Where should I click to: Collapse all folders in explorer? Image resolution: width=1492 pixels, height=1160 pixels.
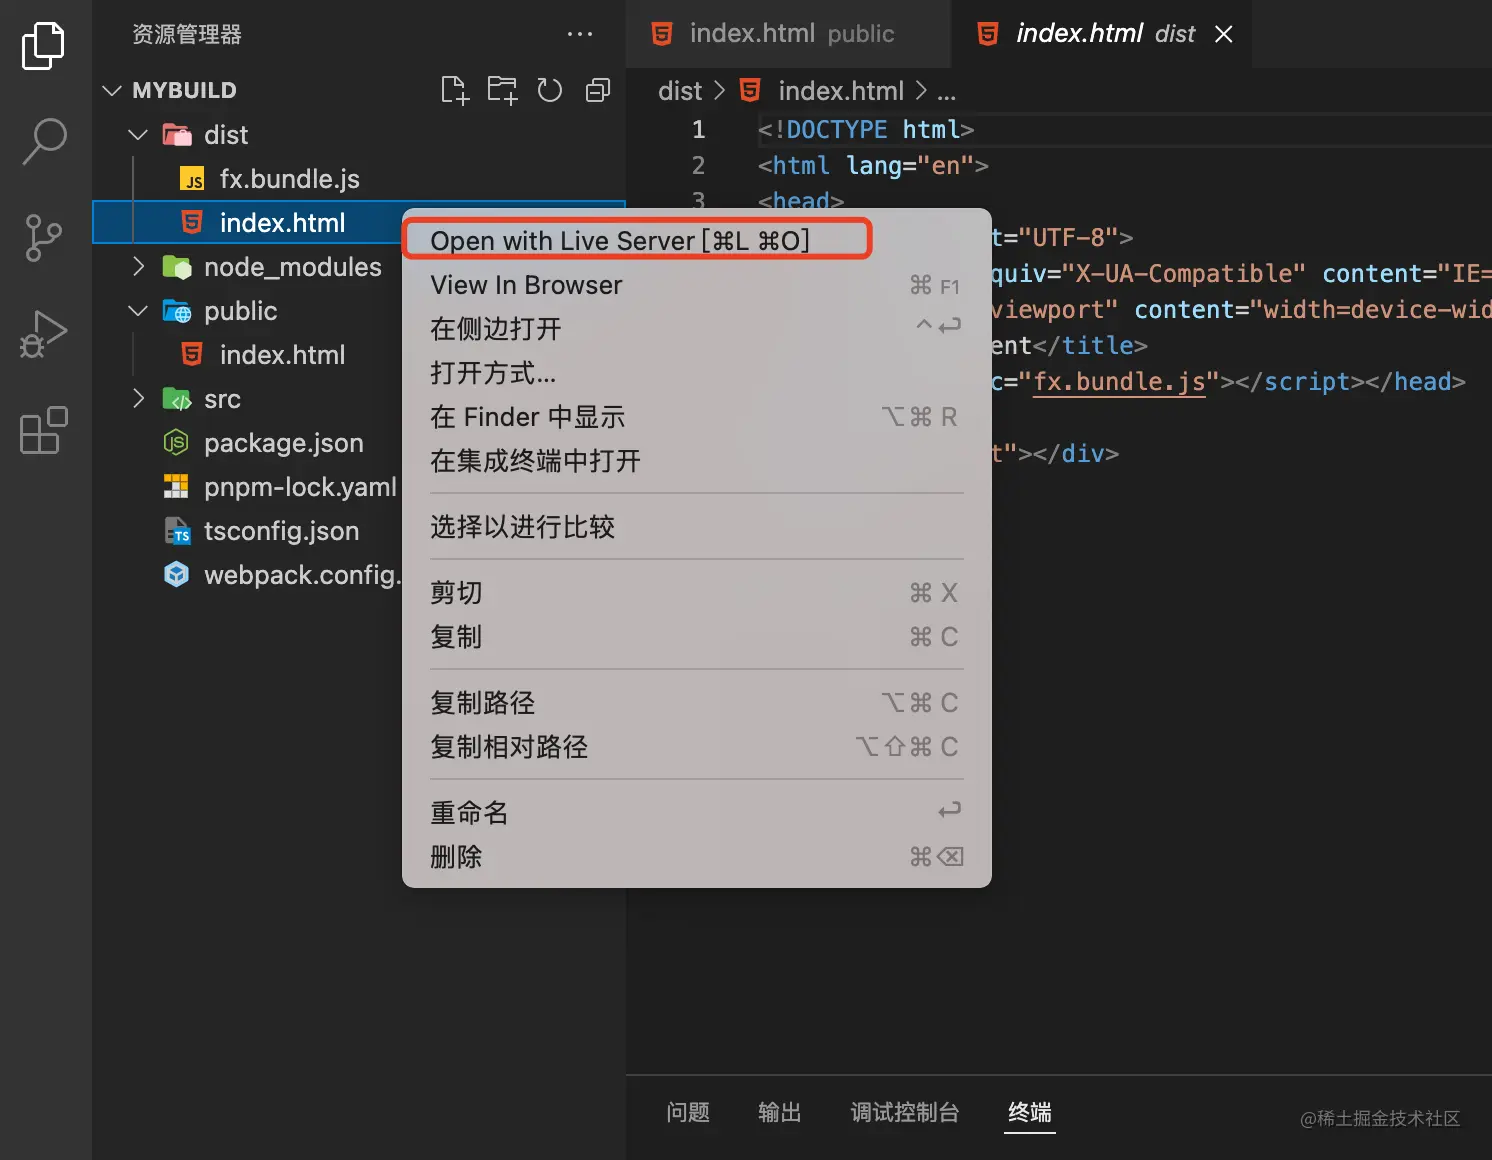coord(598,90)
